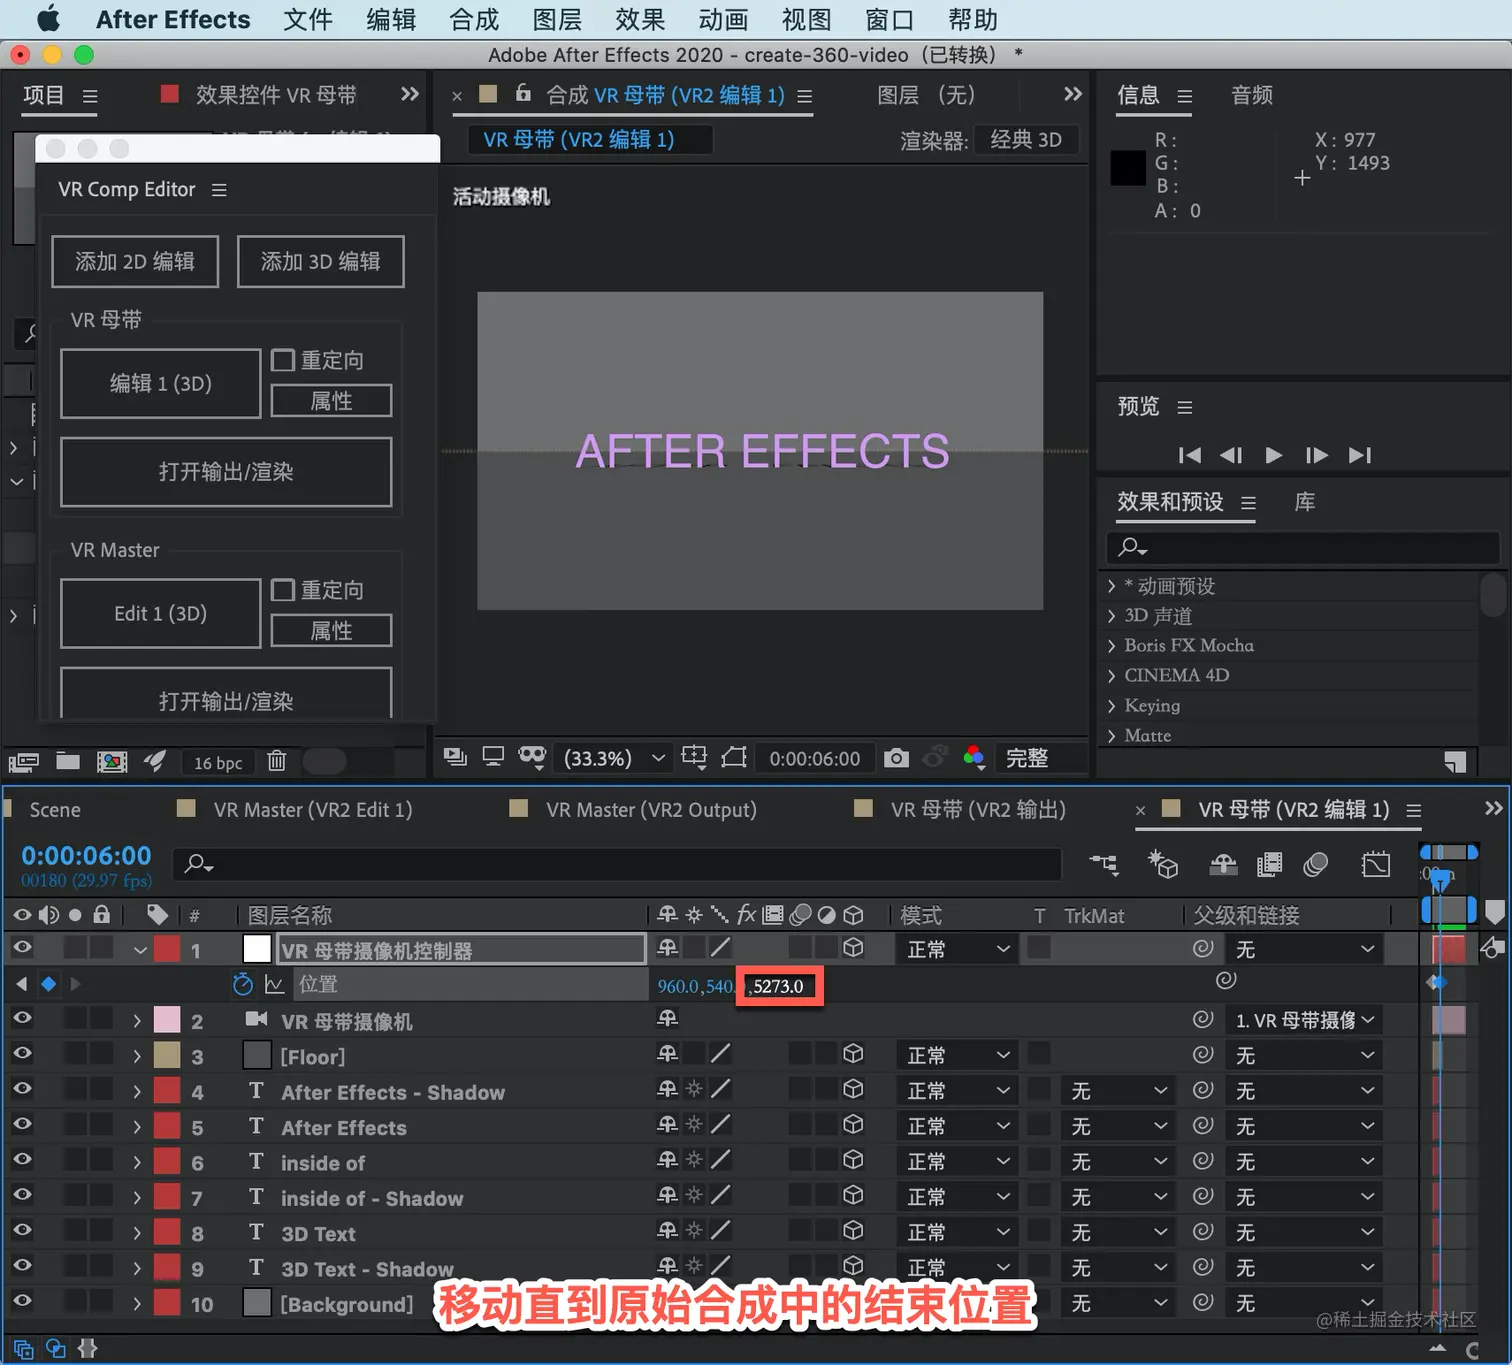This screenshot has height=1365, width=1512.
Task: Click the 属性 button under VR 母带
Action: point(331,401)
